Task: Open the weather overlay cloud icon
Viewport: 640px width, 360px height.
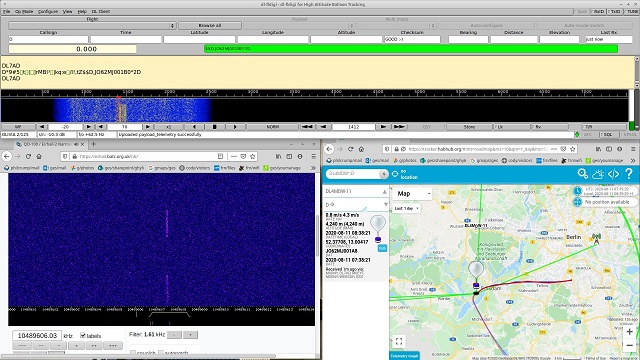Action: point(598,174)
